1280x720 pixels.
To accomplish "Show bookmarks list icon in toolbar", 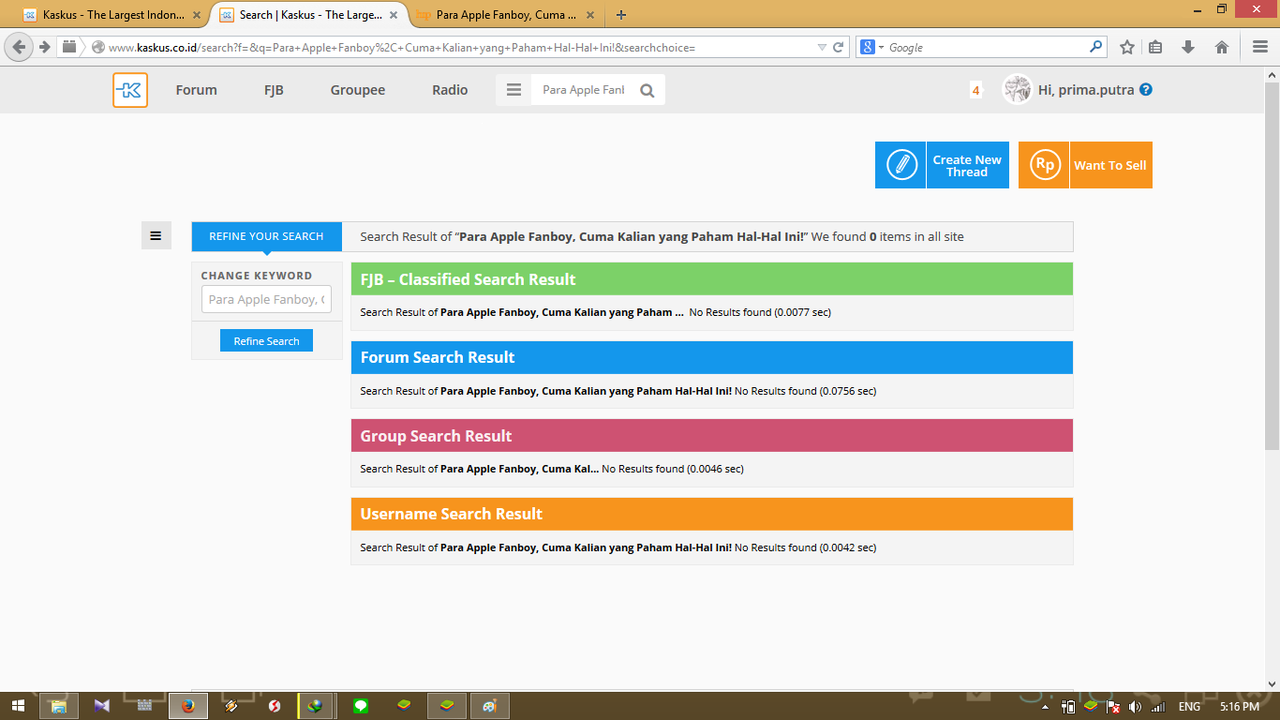I will click(1156, 47).
